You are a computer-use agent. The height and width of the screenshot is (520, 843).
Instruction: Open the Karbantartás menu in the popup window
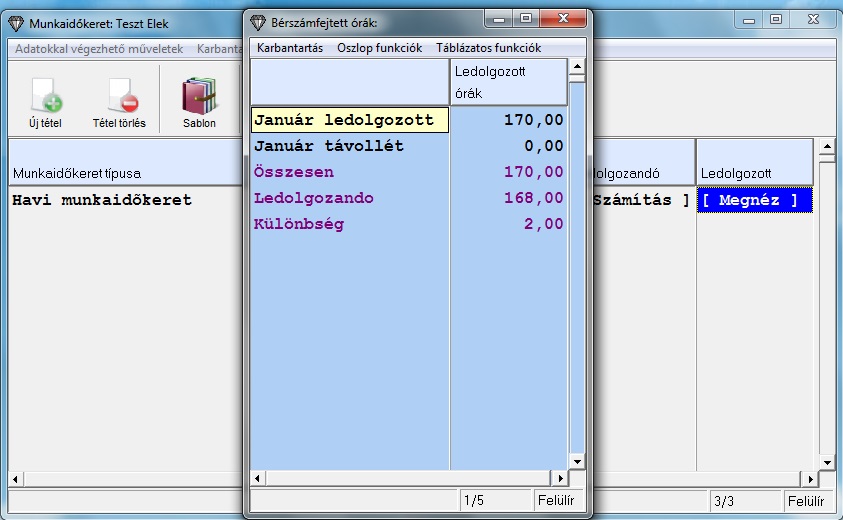click(289, 48)
